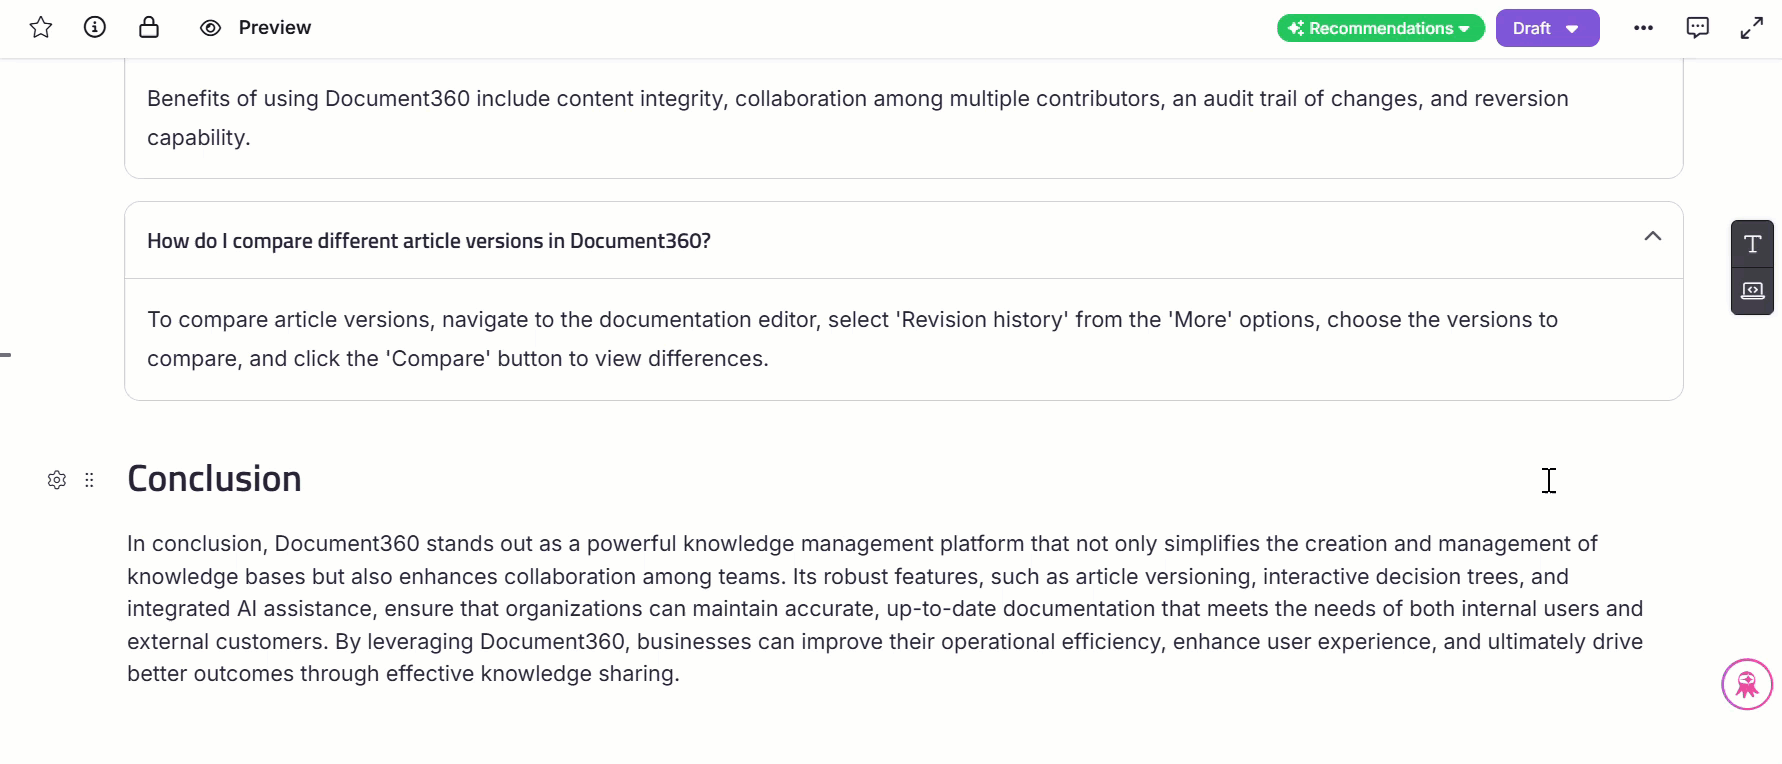Click the Conclusion heading text
The width and height of the screenshot is (1782, 764).
pyautogui.click(x=214, y=479)
